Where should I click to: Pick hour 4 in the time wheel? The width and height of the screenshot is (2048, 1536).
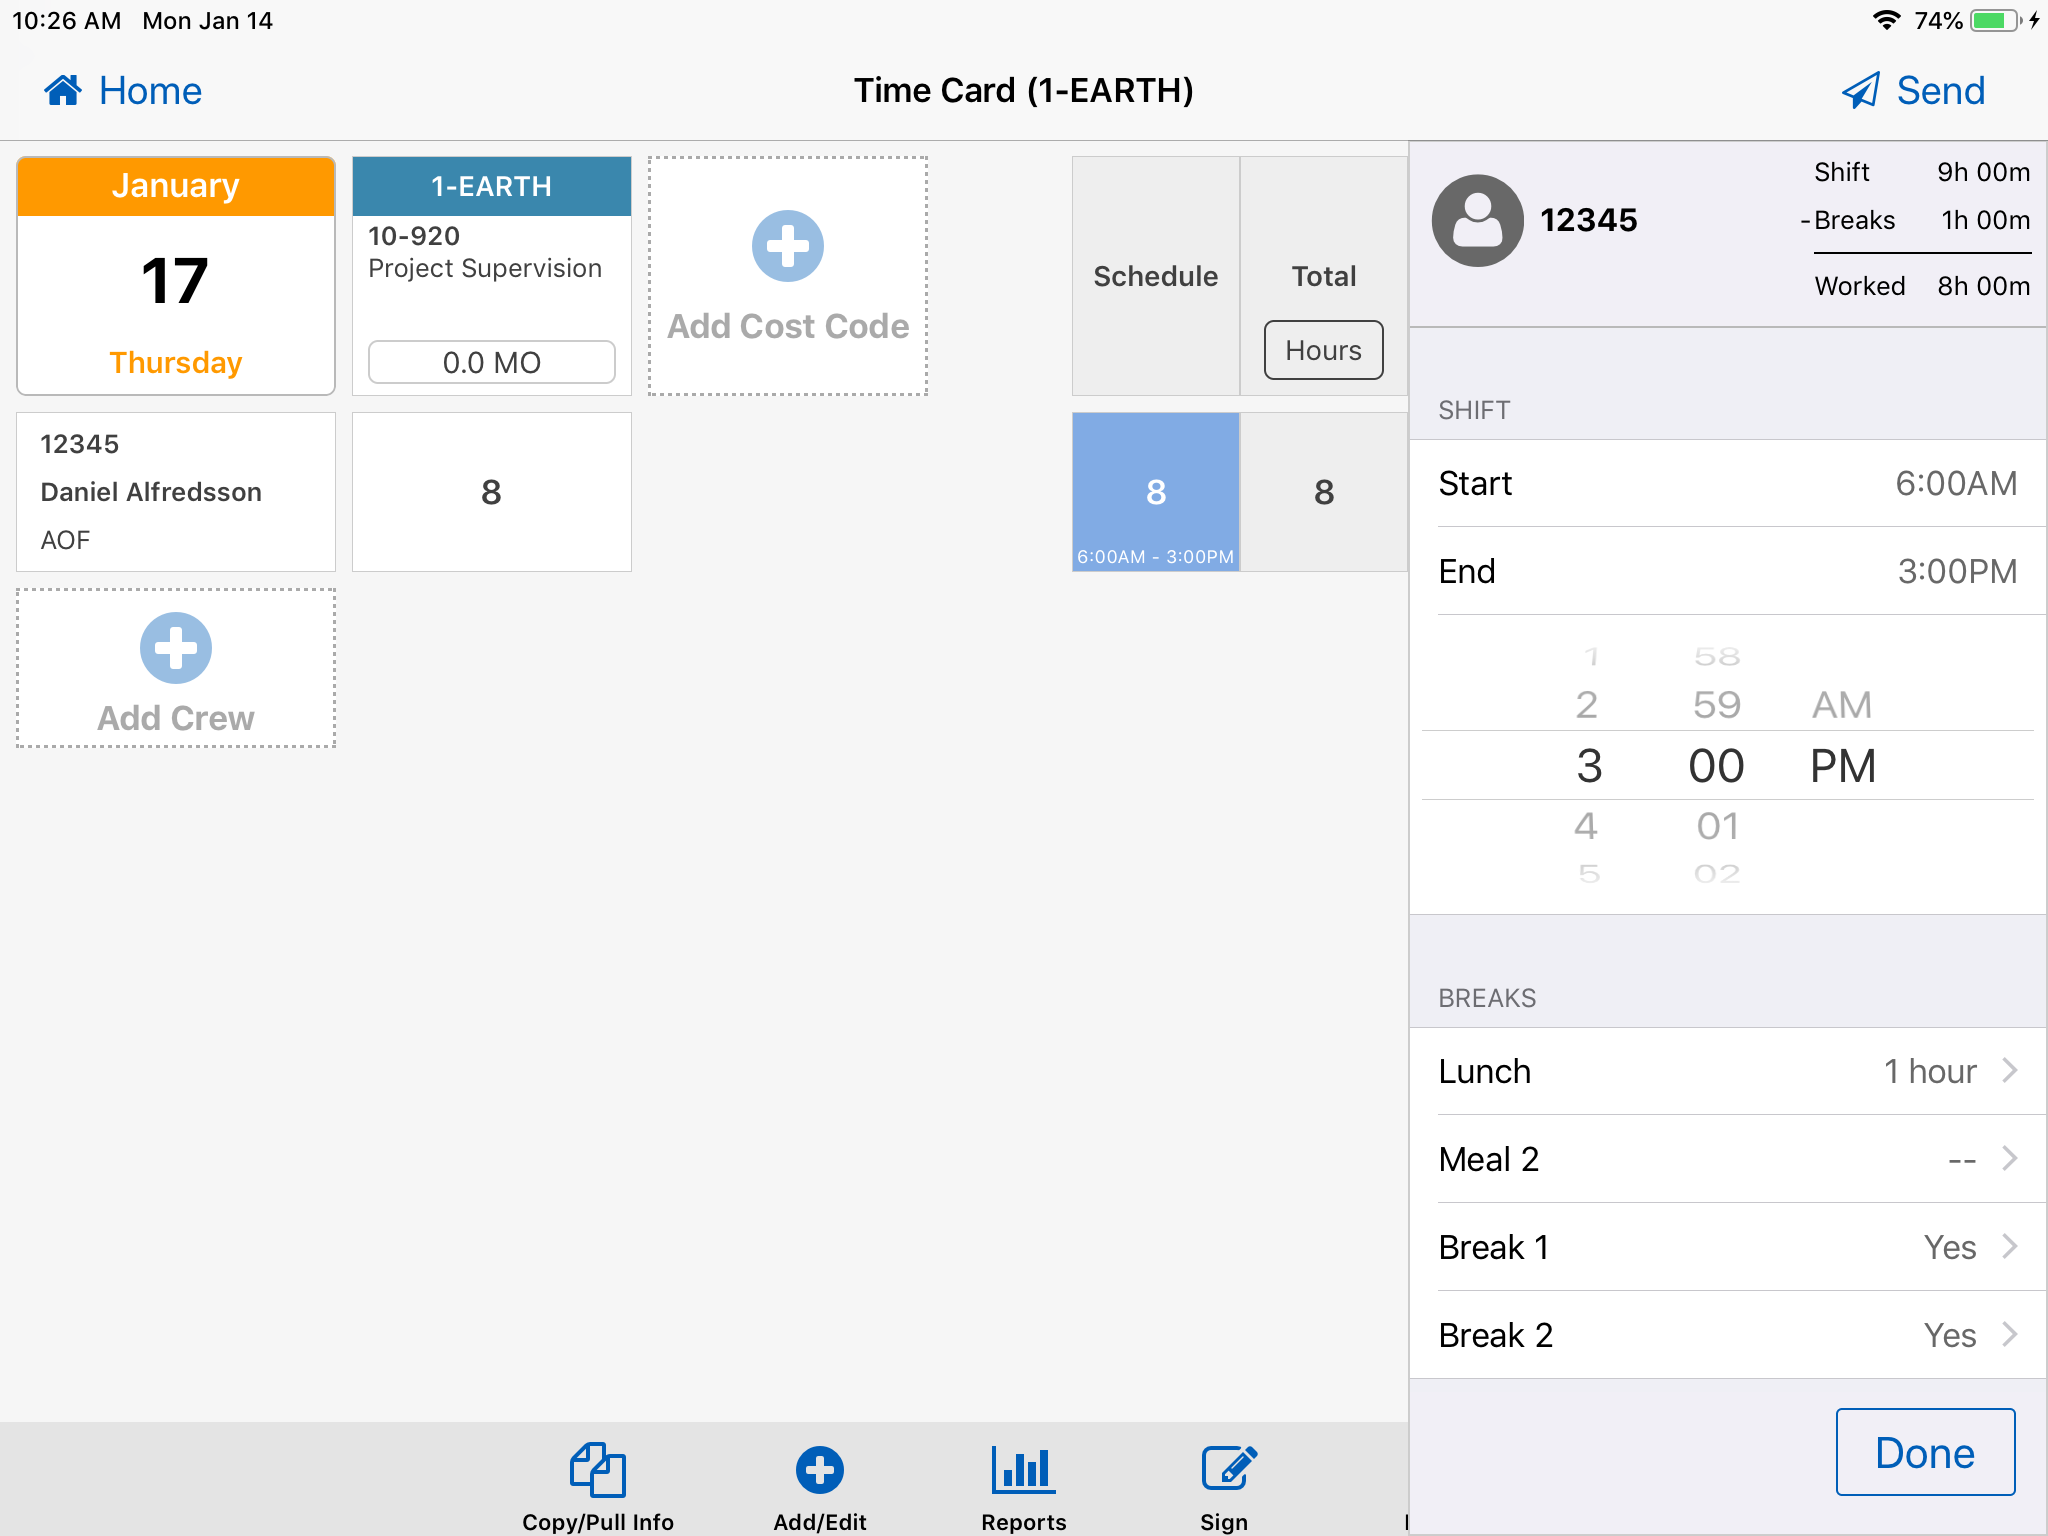1586,826
